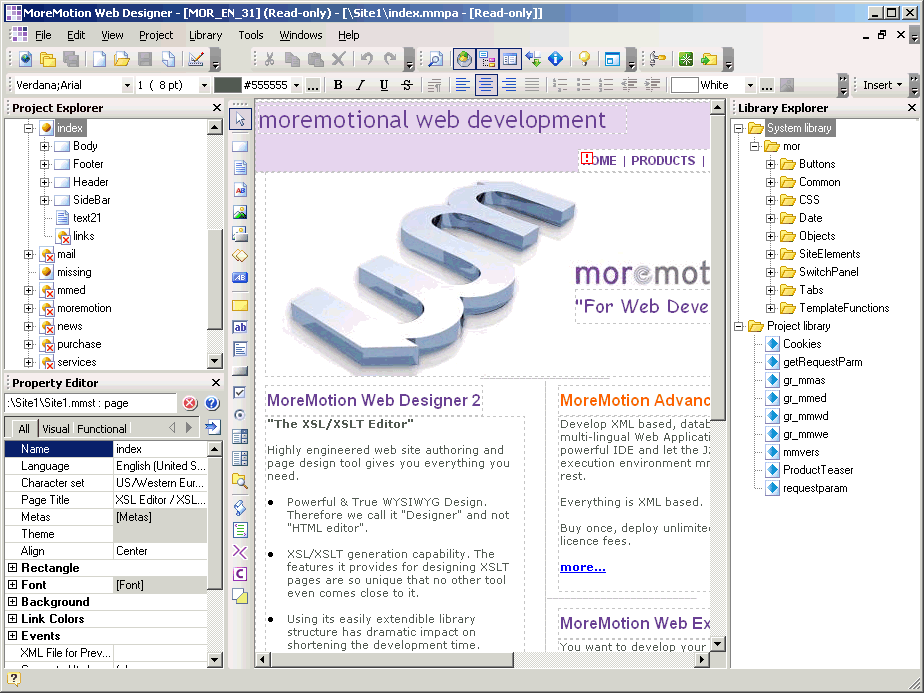
Task: Open the Project menu
Action: pos(156,35)
